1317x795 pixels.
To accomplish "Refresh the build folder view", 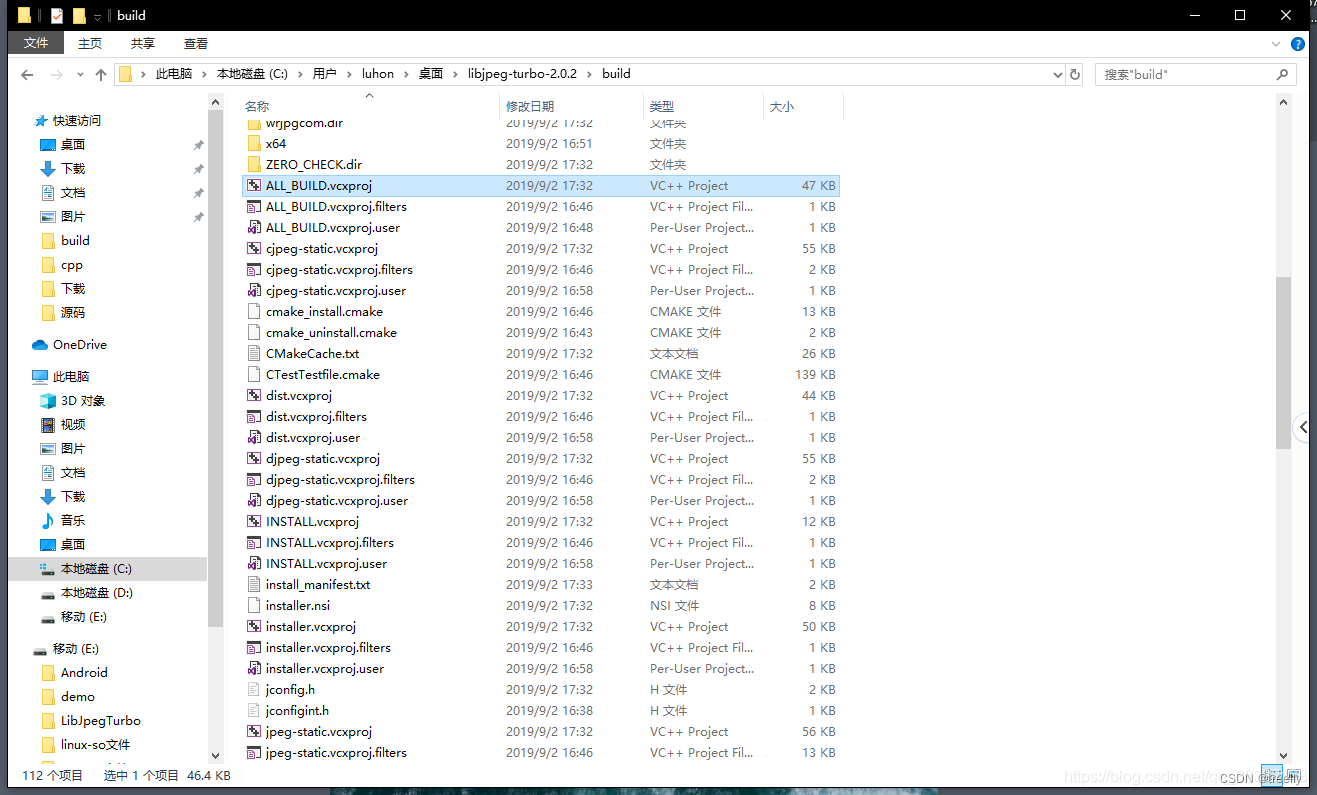I will point(1072,73).
